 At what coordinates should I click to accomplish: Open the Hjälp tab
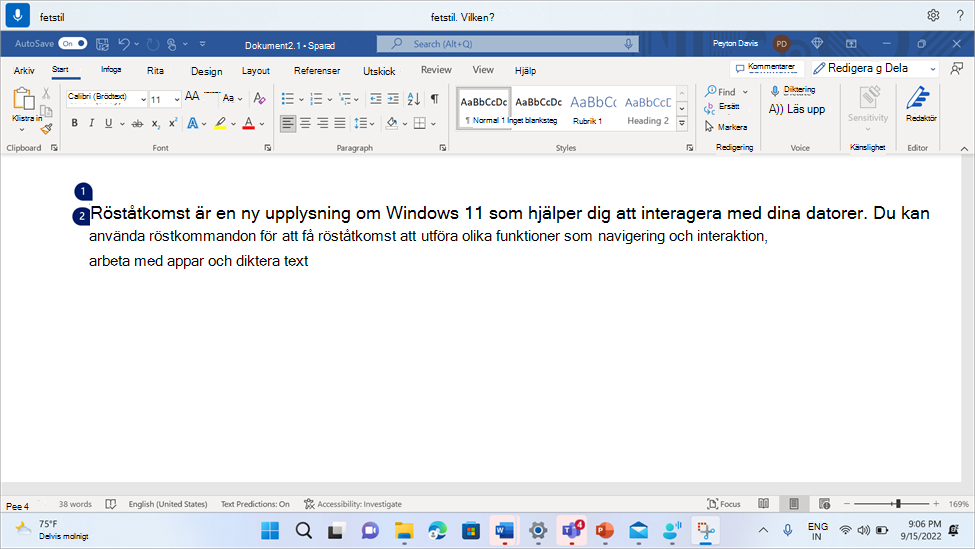525,71
